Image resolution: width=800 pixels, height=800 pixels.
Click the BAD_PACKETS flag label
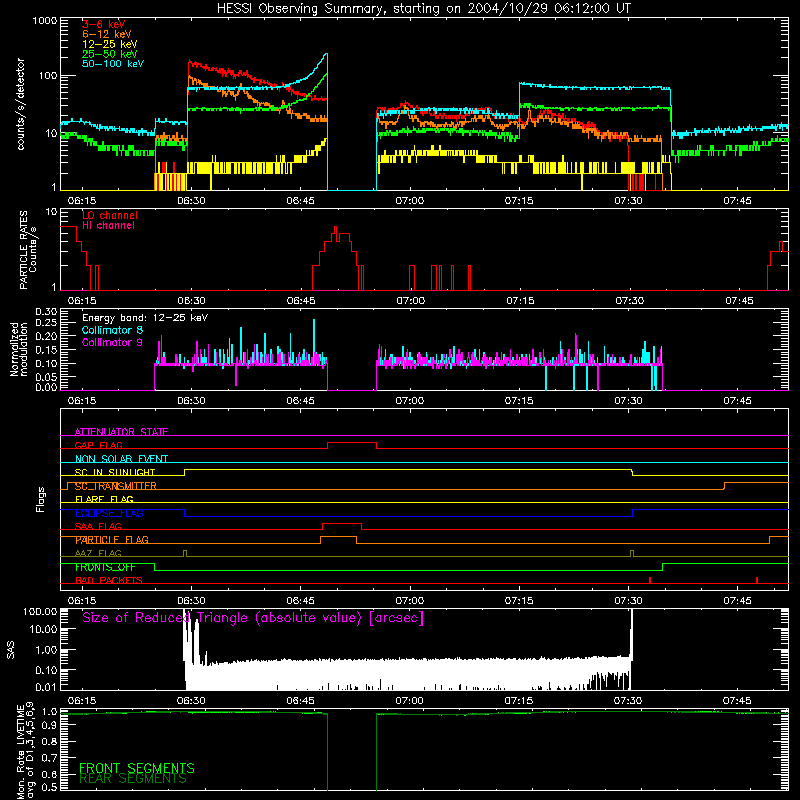[x=109, y=580]
